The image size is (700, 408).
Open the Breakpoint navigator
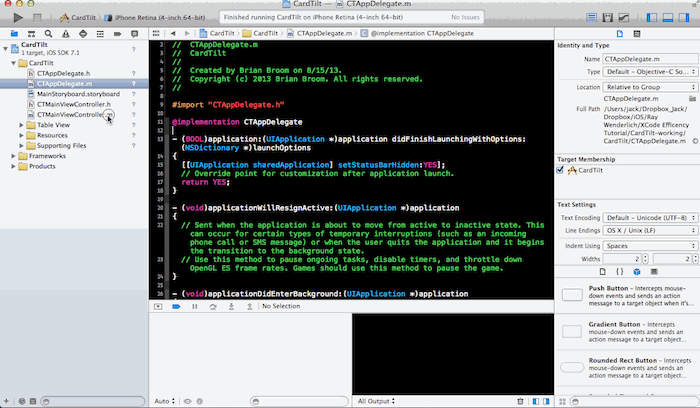click(x=117, y=34)
